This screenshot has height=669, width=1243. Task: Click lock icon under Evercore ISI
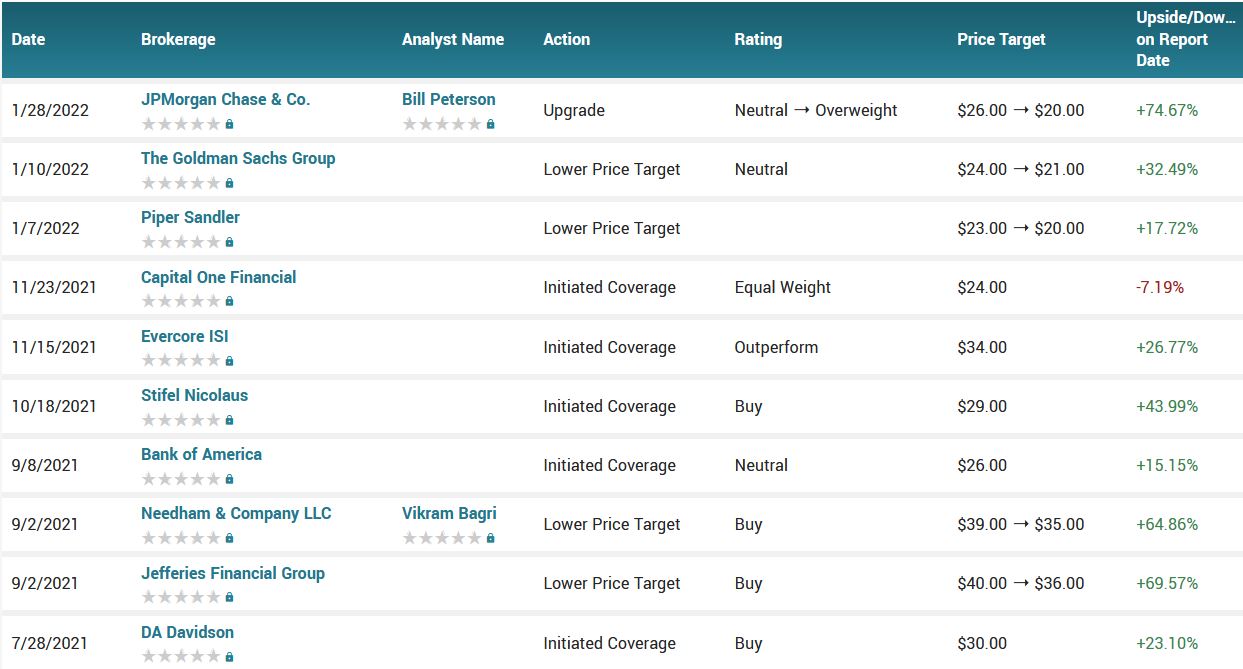[229, 361]
